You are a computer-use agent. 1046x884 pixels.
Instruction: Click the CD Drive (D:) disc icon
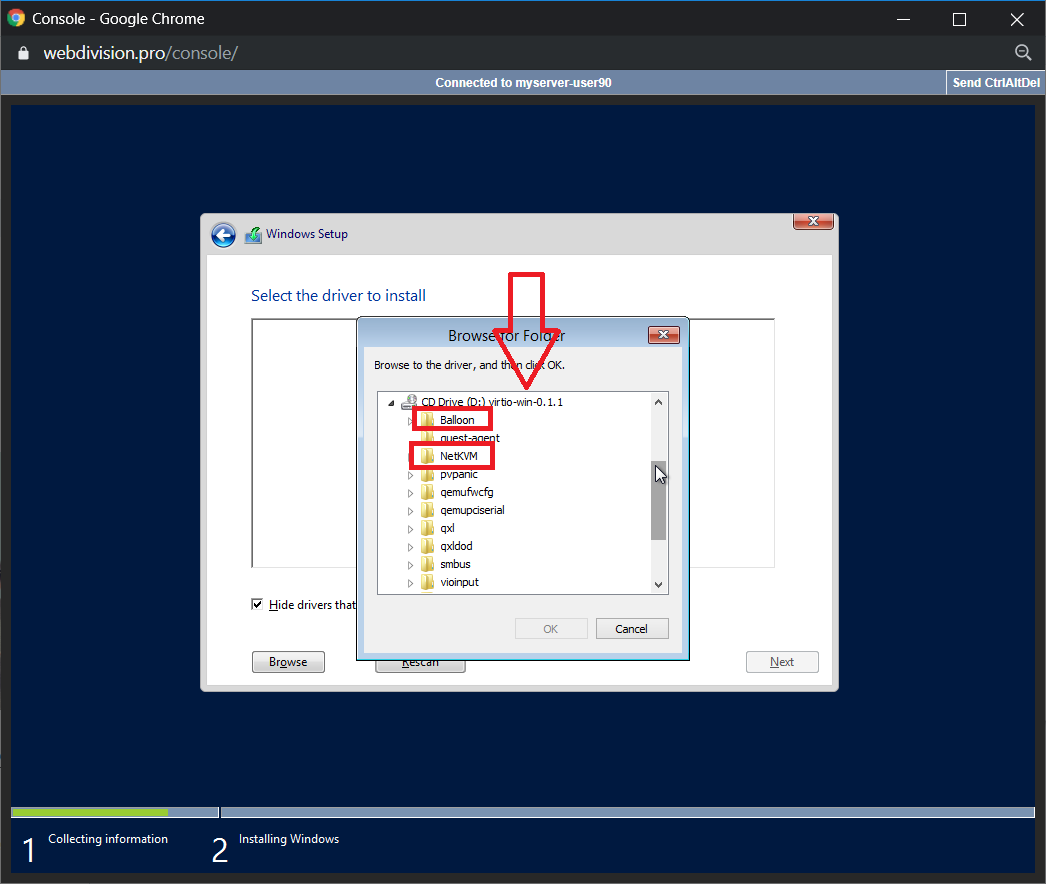(x=410, y=401)
